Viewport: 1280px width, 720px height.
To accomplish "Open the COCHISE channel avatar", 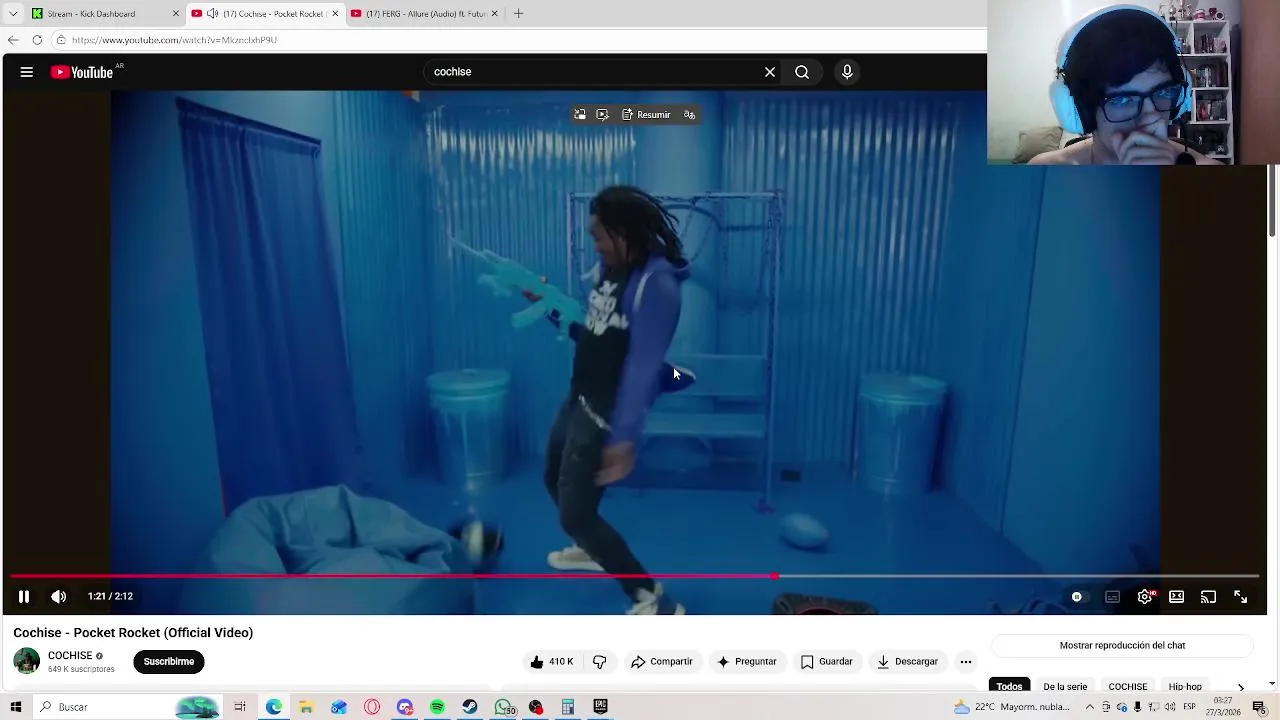I will tap(27, 661).
